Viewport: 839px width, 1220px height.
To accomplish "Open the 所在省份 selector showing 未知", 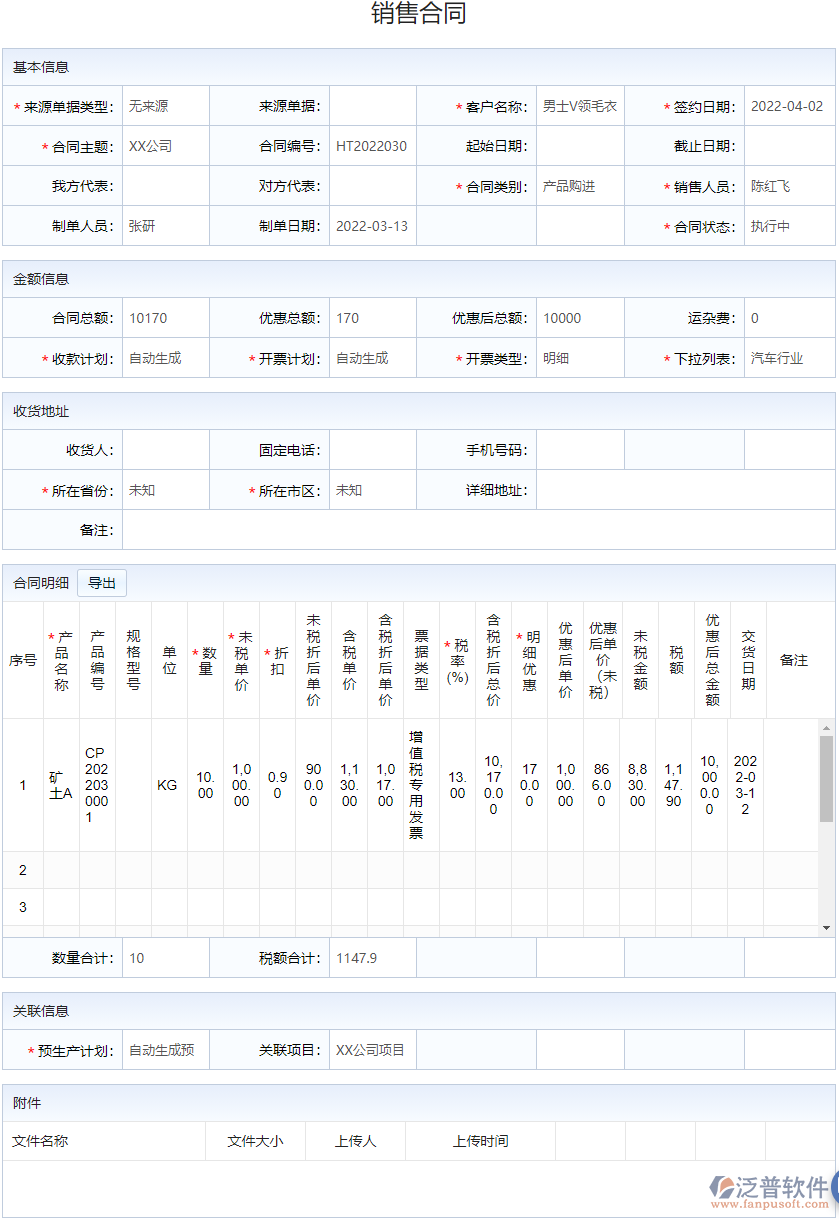I will point(165,489).
